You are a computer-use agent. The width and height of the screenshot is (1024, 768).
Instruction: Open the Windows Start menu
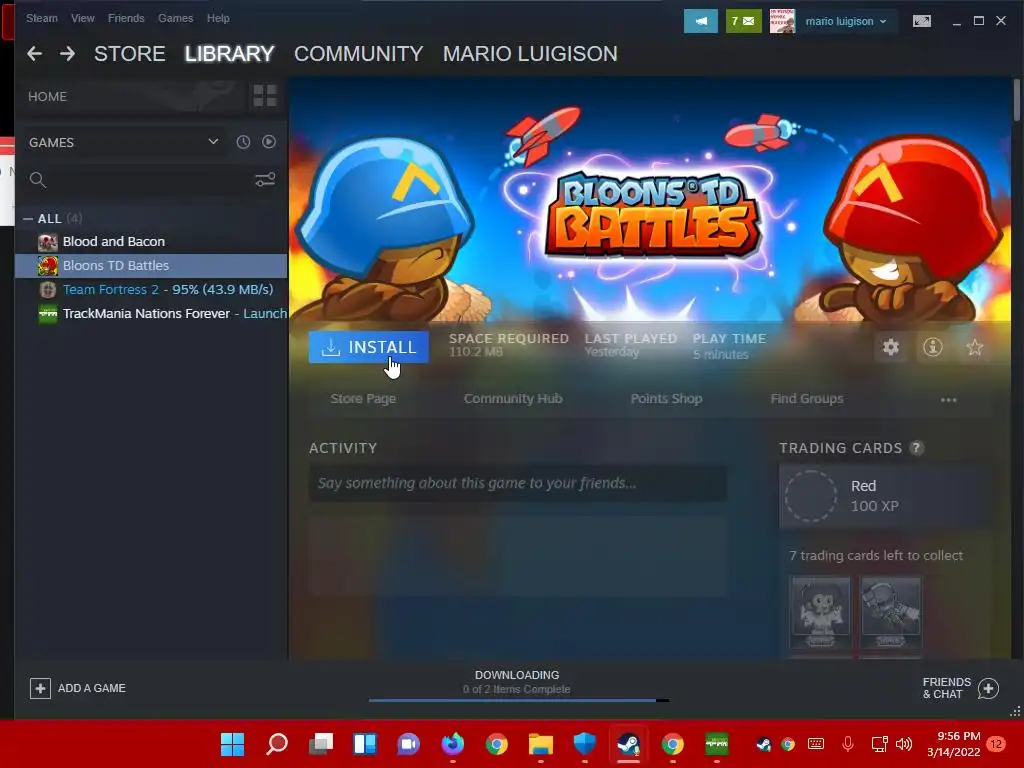tap(232, 744)
